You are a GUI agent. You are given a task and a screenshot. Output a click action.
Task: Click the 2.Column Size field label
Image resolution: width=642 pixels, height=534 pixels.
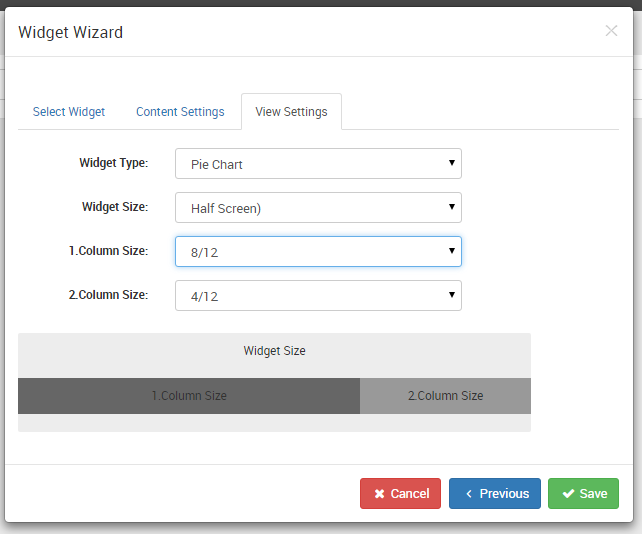pyautogui.click(x=109, y=295)
